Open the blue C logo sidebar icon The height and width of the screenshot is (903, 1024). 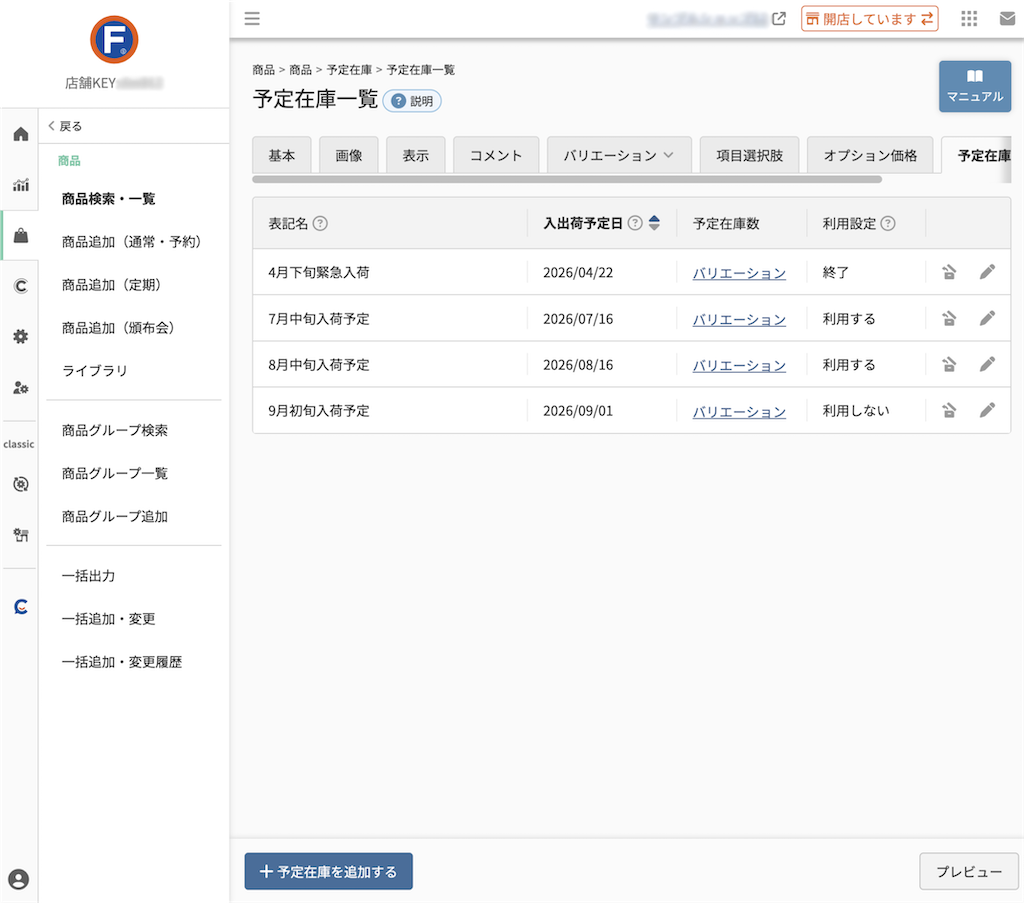[x=21, y=607]
